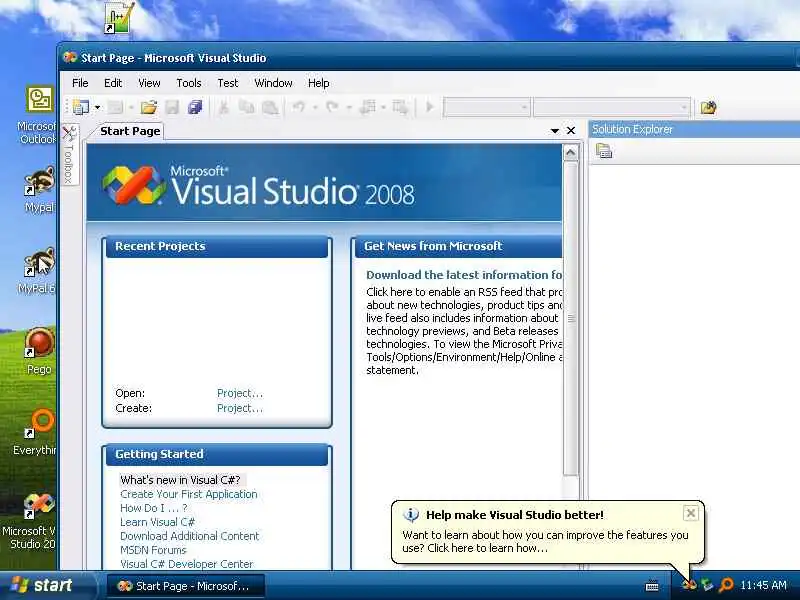Close the Start Page document tab

click(x=571, y=131)
